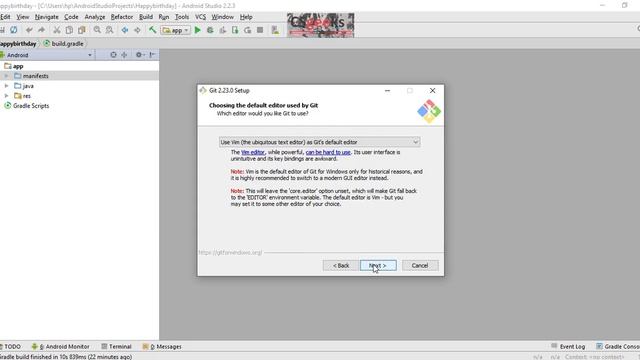This screenshot has width=640, height=360.
Task: Click the collapse all icon in Project panel
Action: (124, 55)
